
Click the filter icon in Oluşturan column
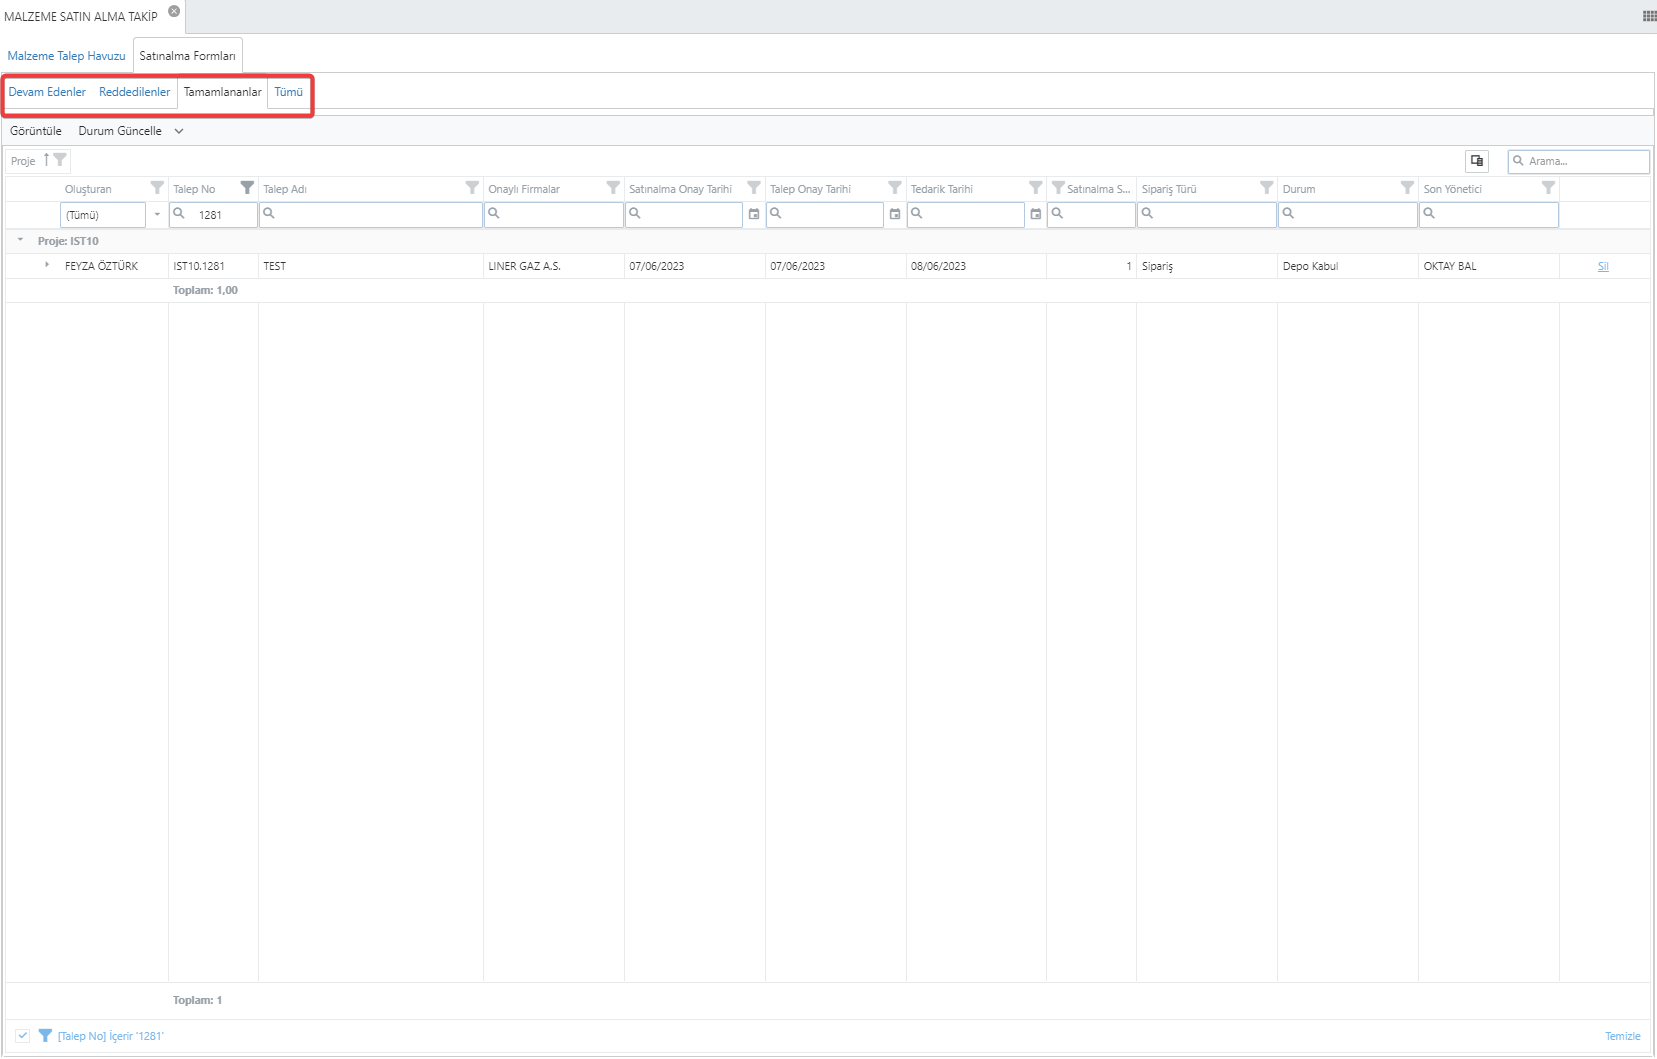pos(157,188)
